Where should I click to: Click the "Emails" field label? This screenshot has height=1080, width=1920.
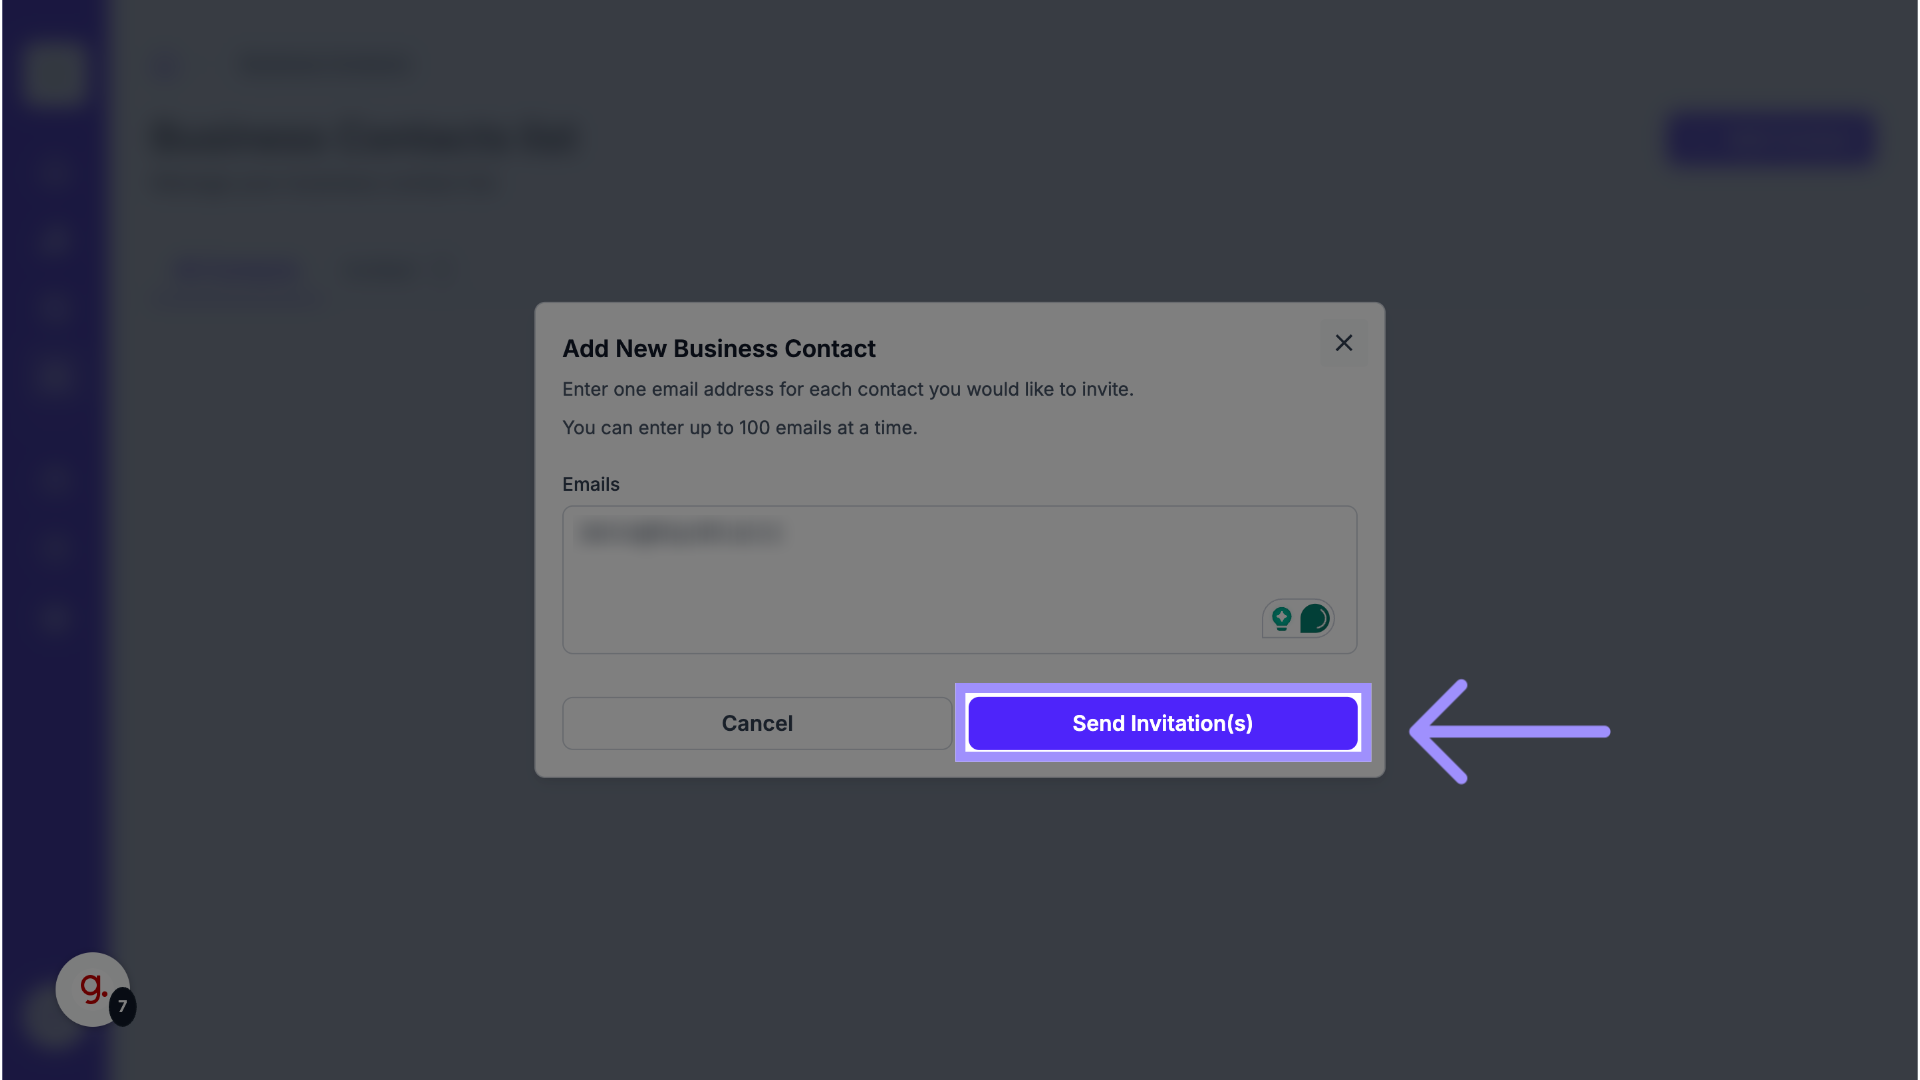[x=590, y=485]
